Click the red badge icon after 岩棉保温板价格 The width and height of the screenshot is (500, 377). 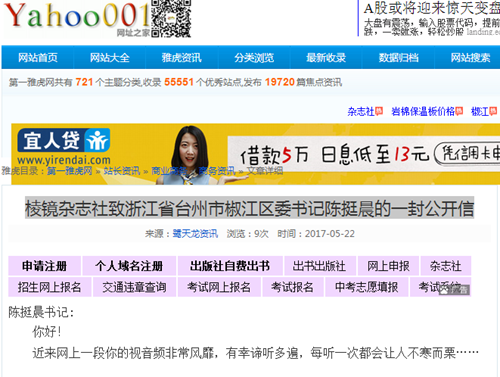click(x=459, y=111)
